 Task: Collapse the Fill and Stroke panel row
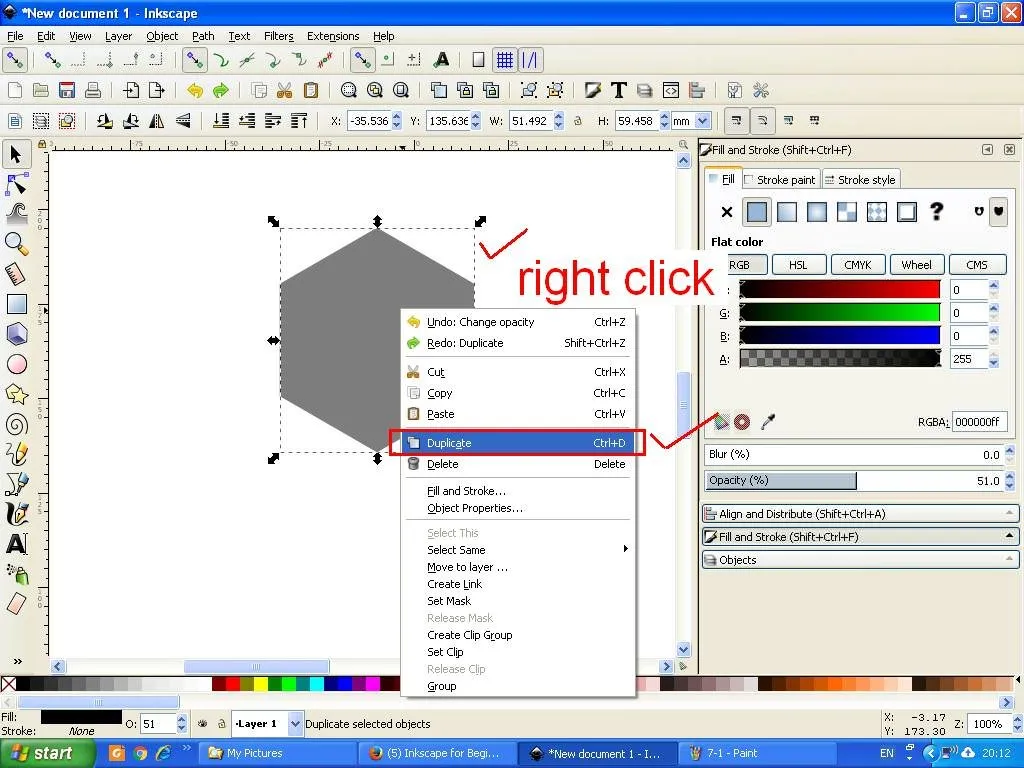click(859, 537)
